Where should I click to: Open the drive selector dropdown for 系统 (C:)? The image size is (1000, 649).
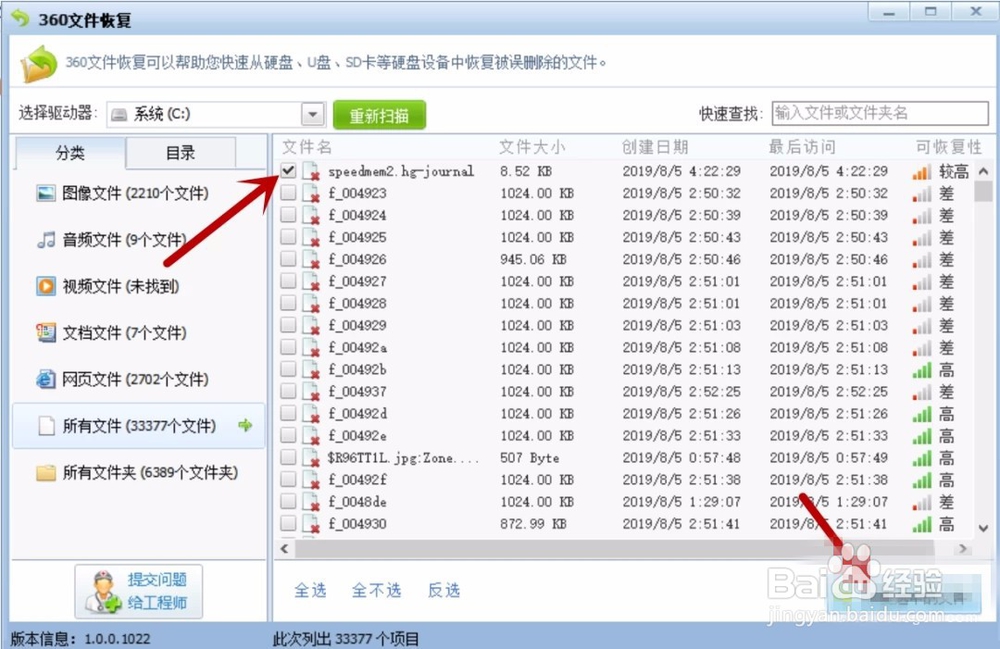311,114
